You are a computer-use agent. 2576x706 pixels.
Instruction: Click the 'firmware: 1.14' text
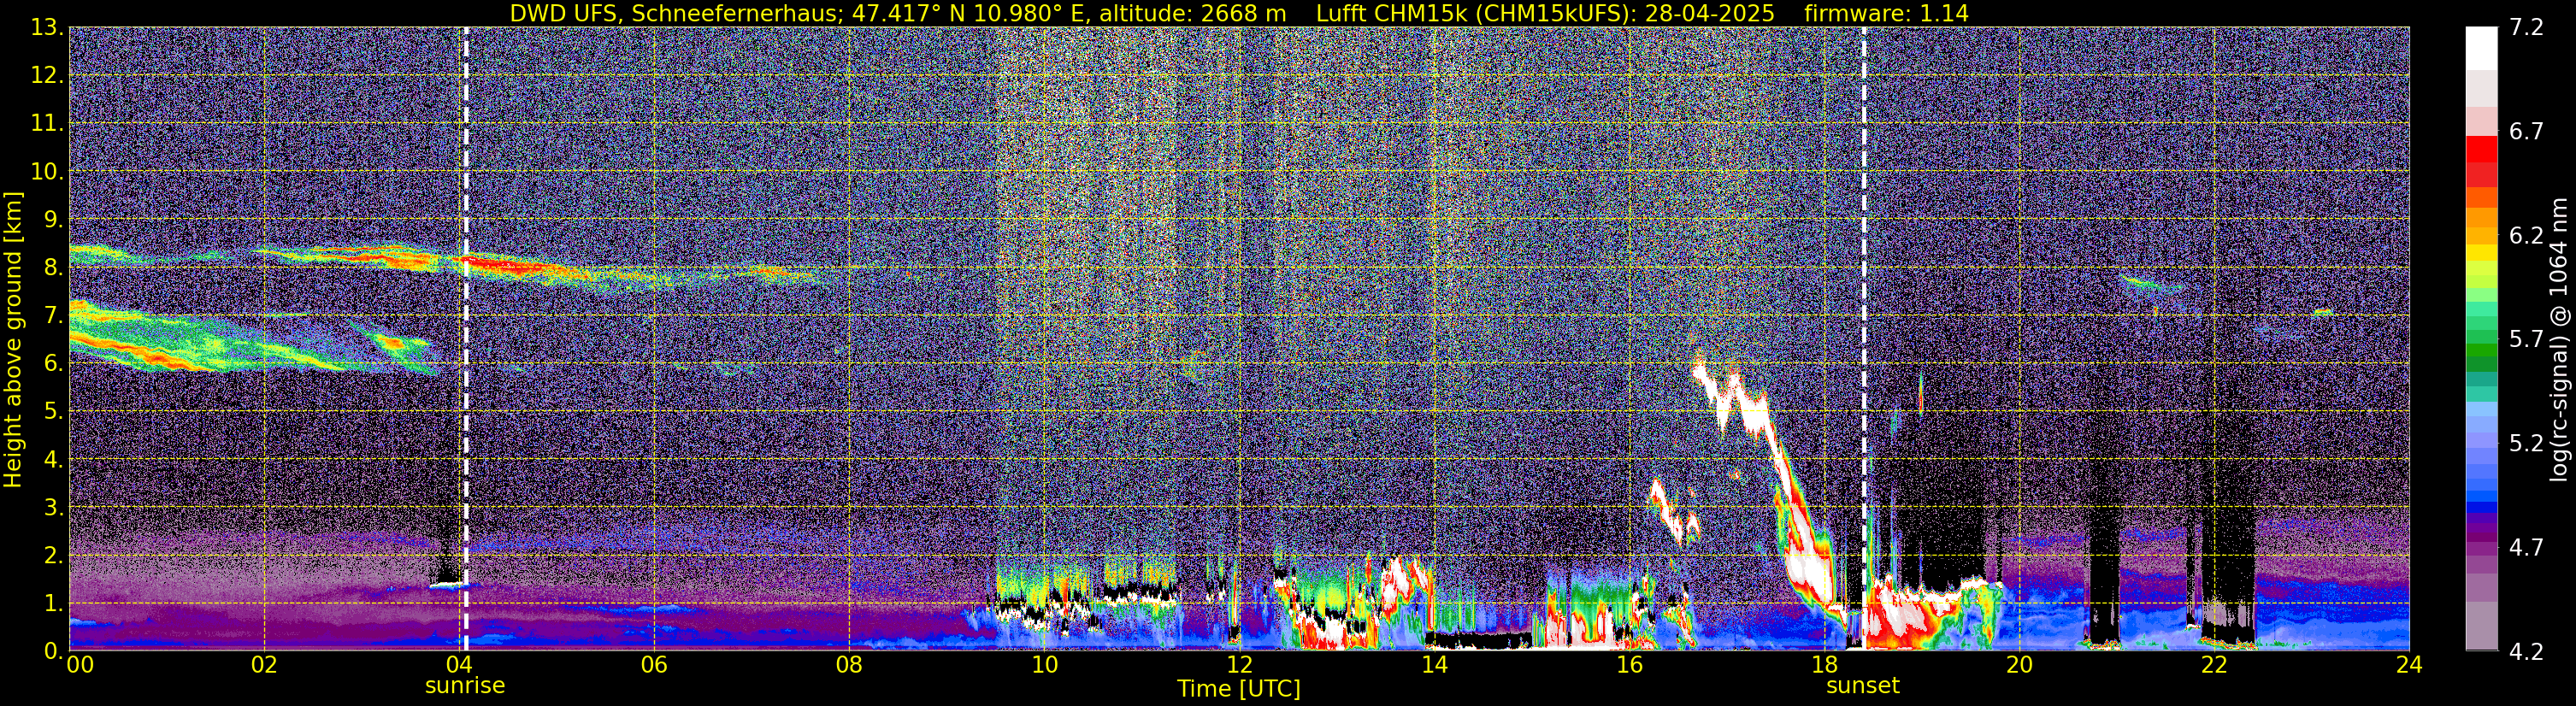1886,14
